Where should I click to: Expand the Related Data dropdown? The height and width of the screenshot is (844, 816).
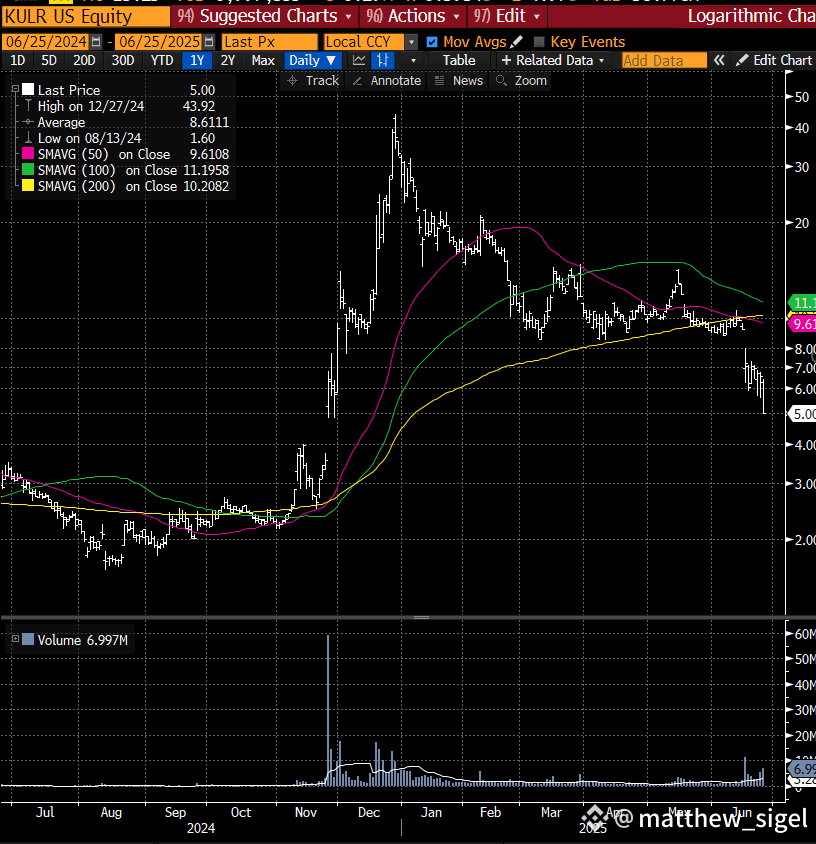click(x=553, y=60)
